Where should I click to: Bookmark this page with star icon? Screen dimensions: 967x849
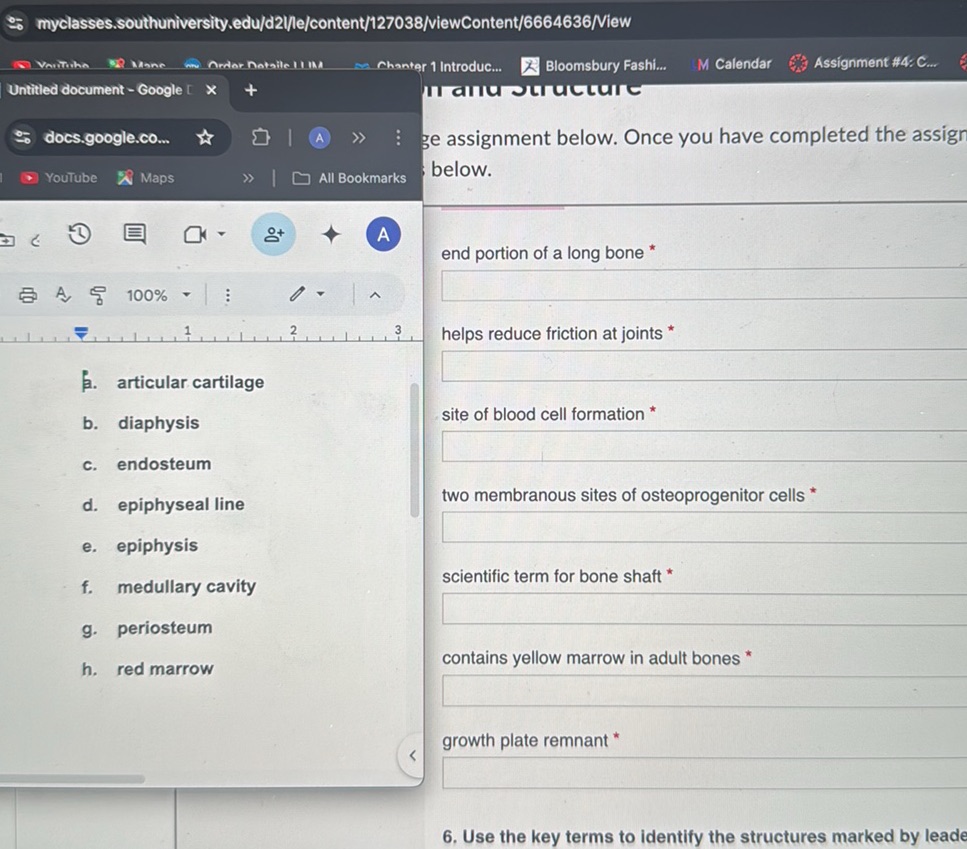coord(204,137)
